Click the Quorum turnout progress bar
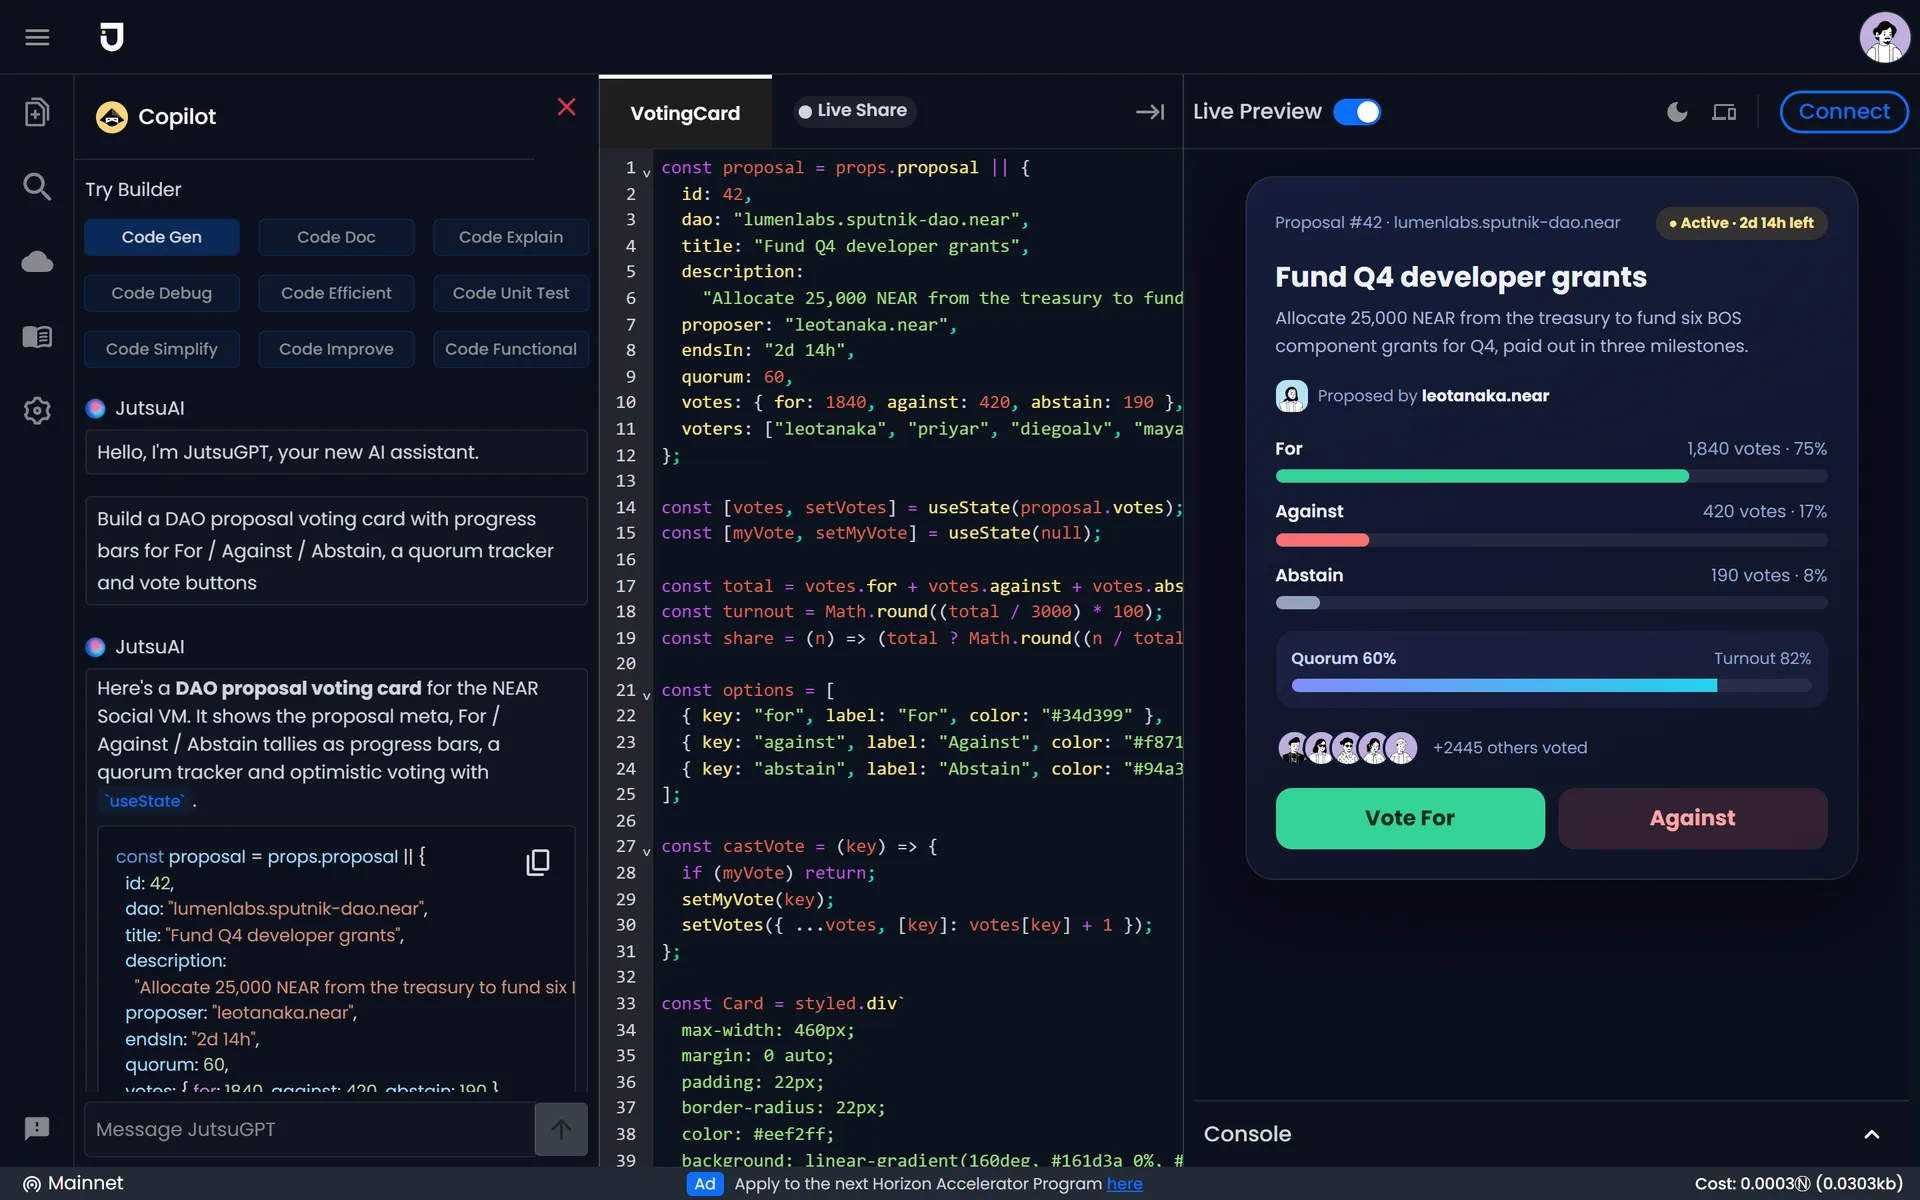The width and height of the screenshot is (1920, 1200). point(1551,686)
